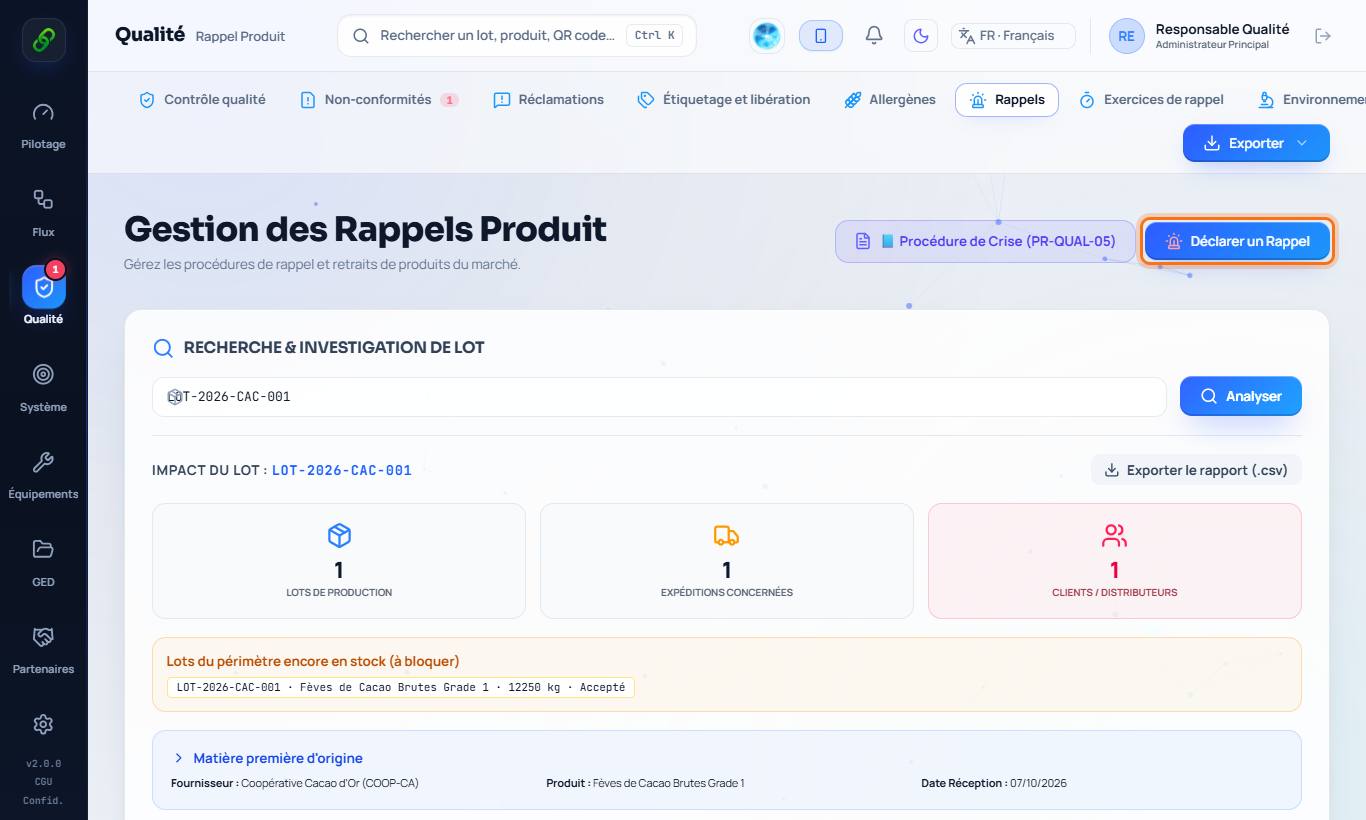The height and width of the screenshot is (820, 1366).
Task: Click the Déclarer un Rappel button
Action: (1237, 241)
